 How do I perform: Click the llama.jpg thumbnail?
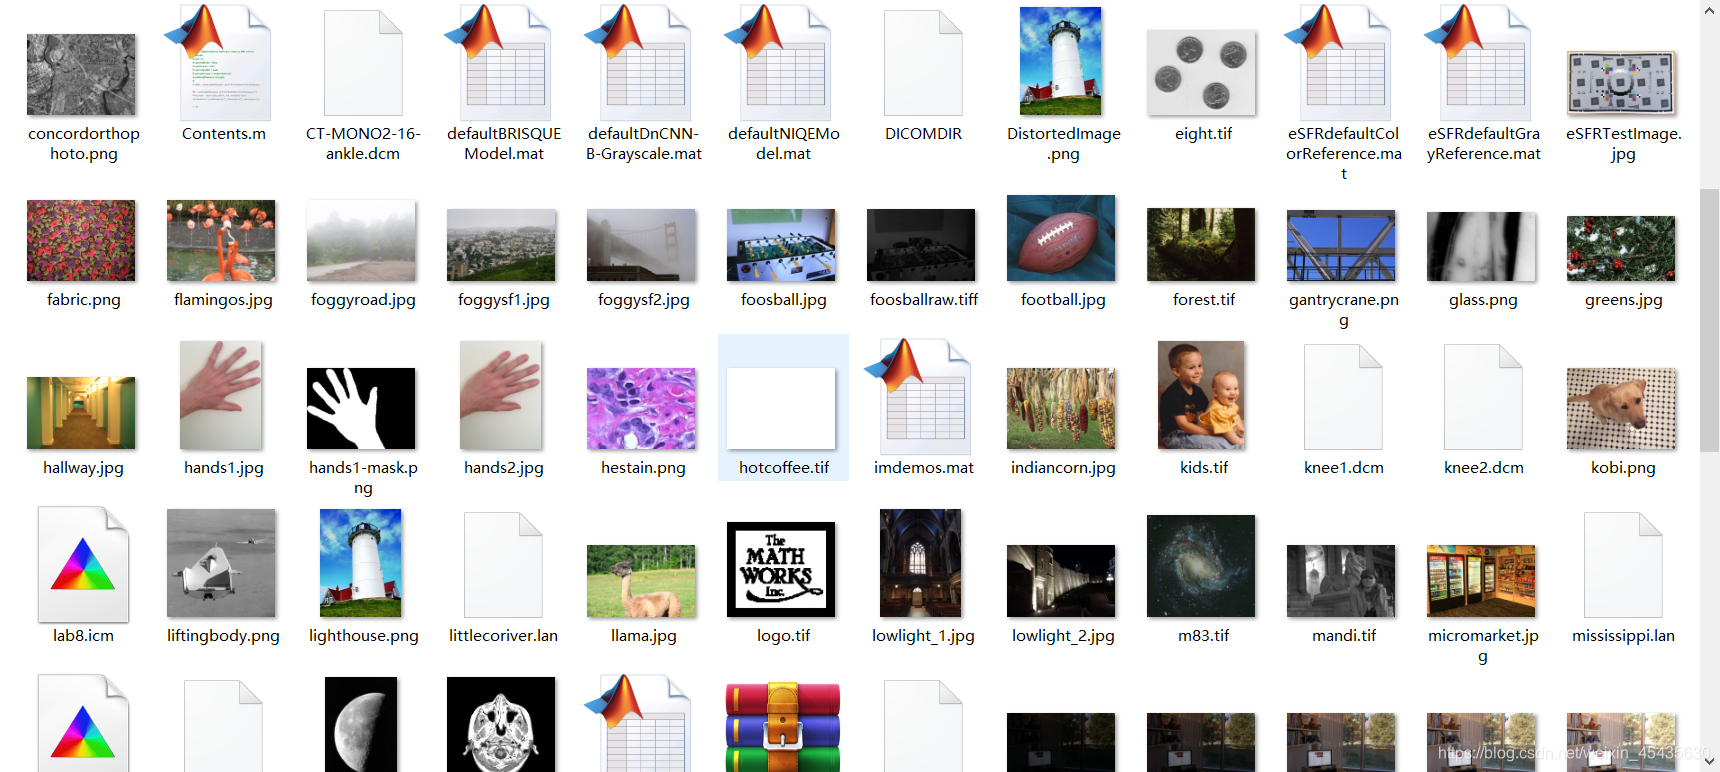(x=641, y=581)
